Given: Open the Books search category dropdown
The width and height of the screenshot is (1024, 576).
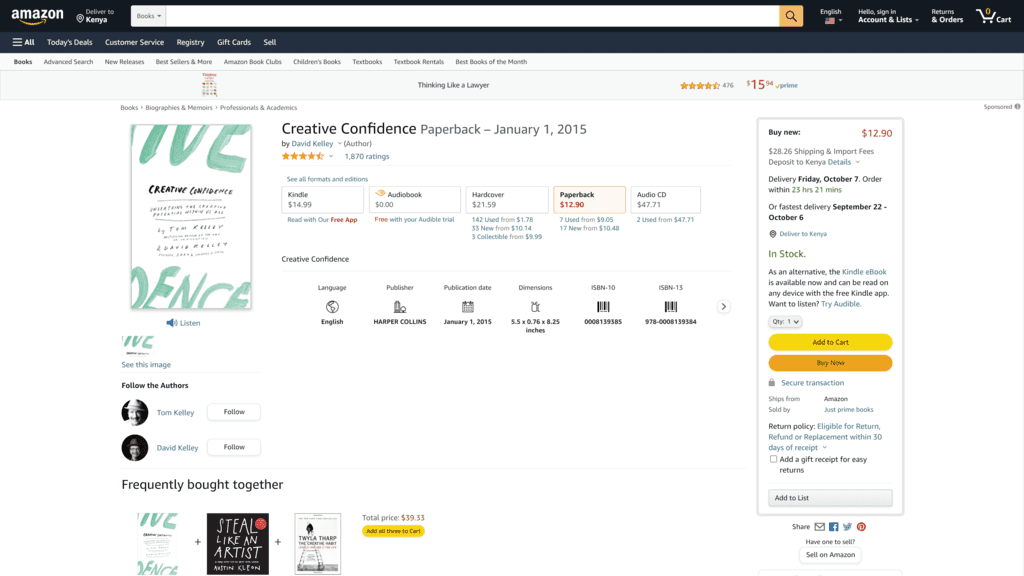Looking at the screenshot, I should pos(149,16).
